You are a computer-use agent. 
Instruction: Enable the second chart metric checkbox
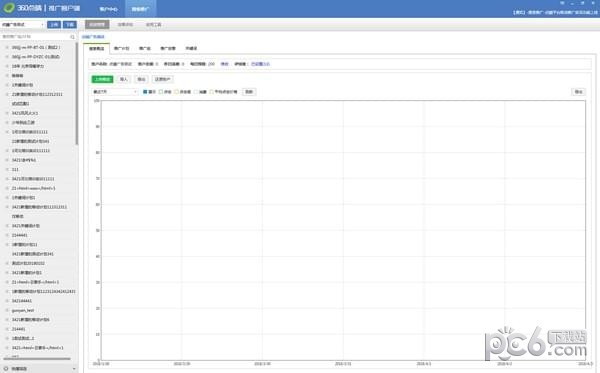[161, 92]
